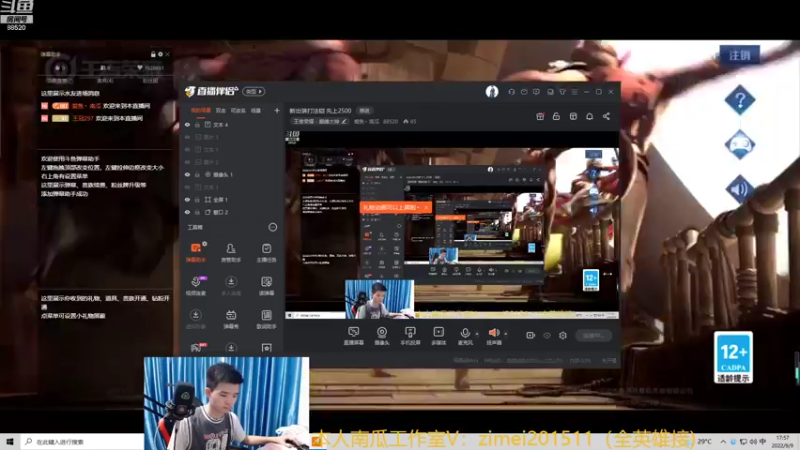Open the 视频连麦 tool

pyautogui.click(x=196, y=286)
